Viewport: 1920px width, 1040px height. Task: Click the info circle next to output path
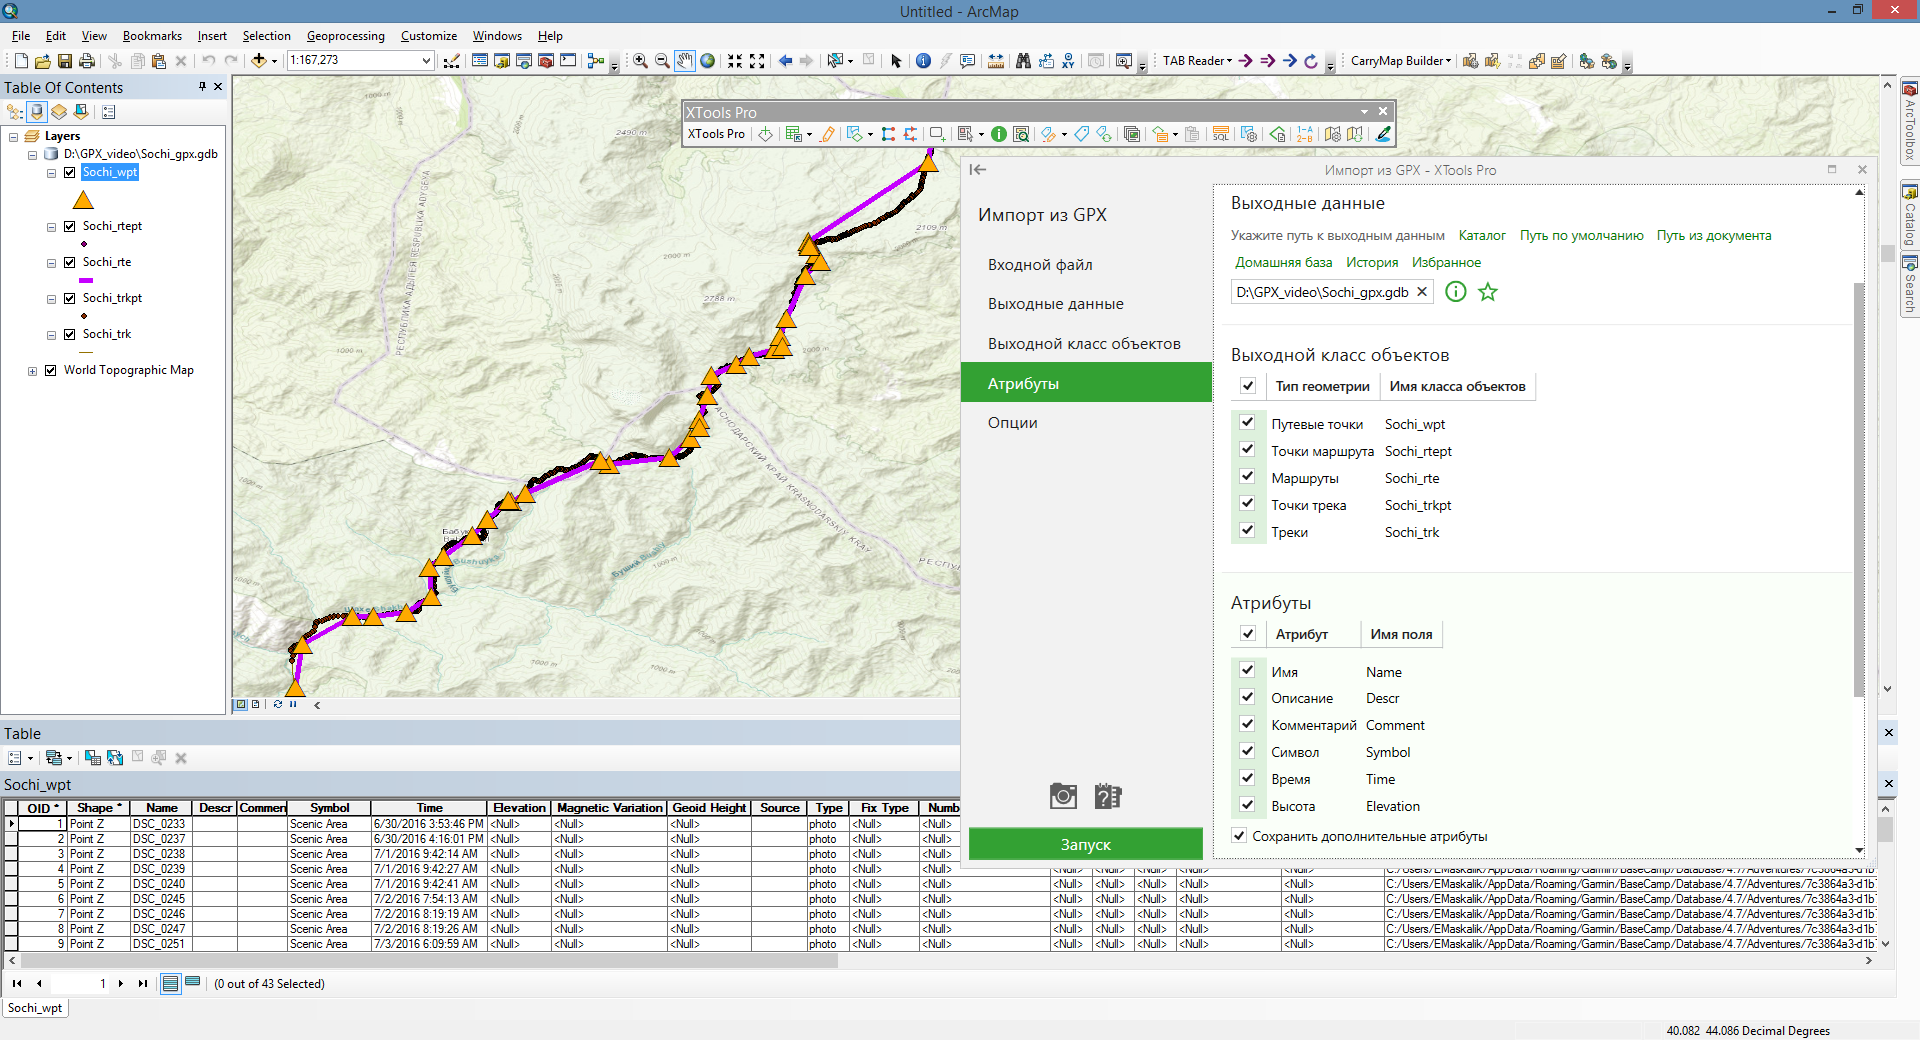[1456, 292]
